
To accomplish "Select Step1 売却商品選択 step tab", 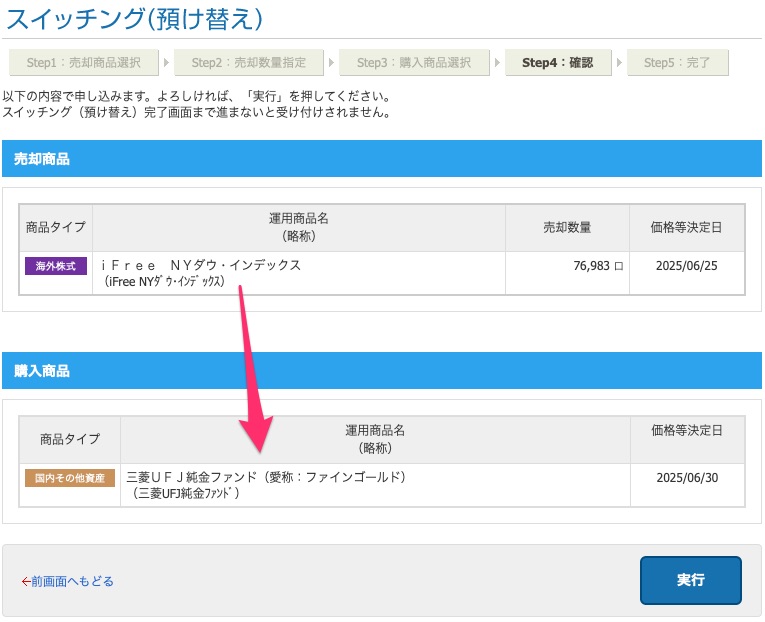I will pyautogui.click(x=83, y=62).
